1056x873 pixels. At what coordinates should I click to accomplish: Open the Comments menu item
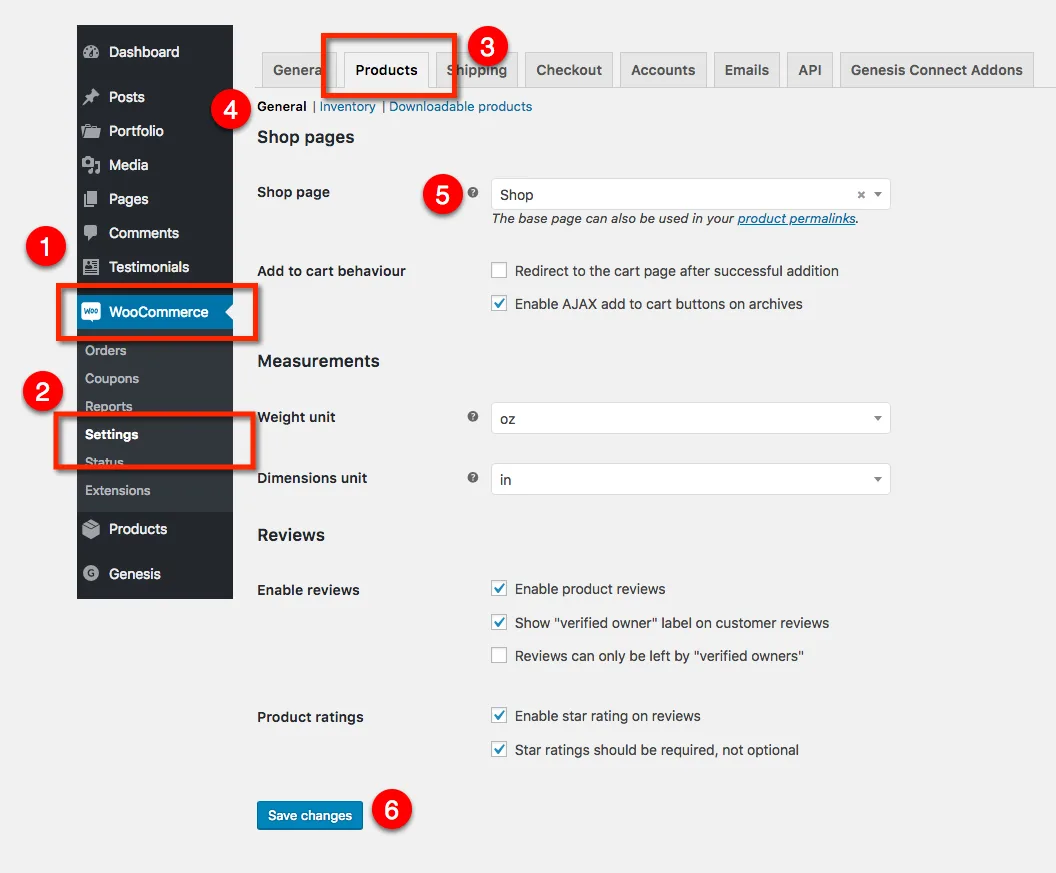[155, 233]
